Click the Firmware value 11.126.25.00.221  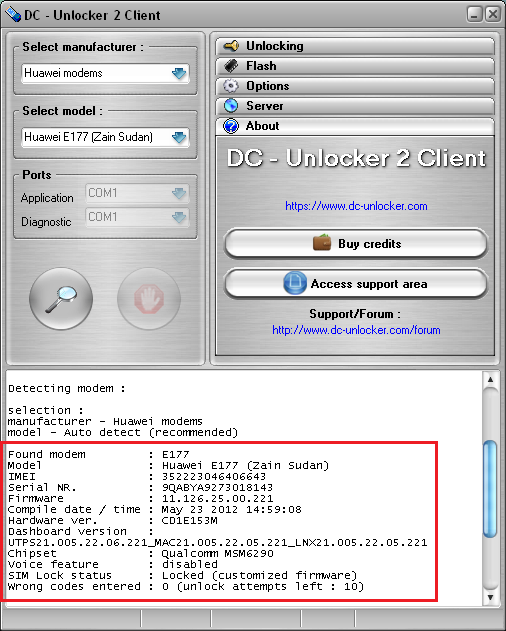[217, 498]
